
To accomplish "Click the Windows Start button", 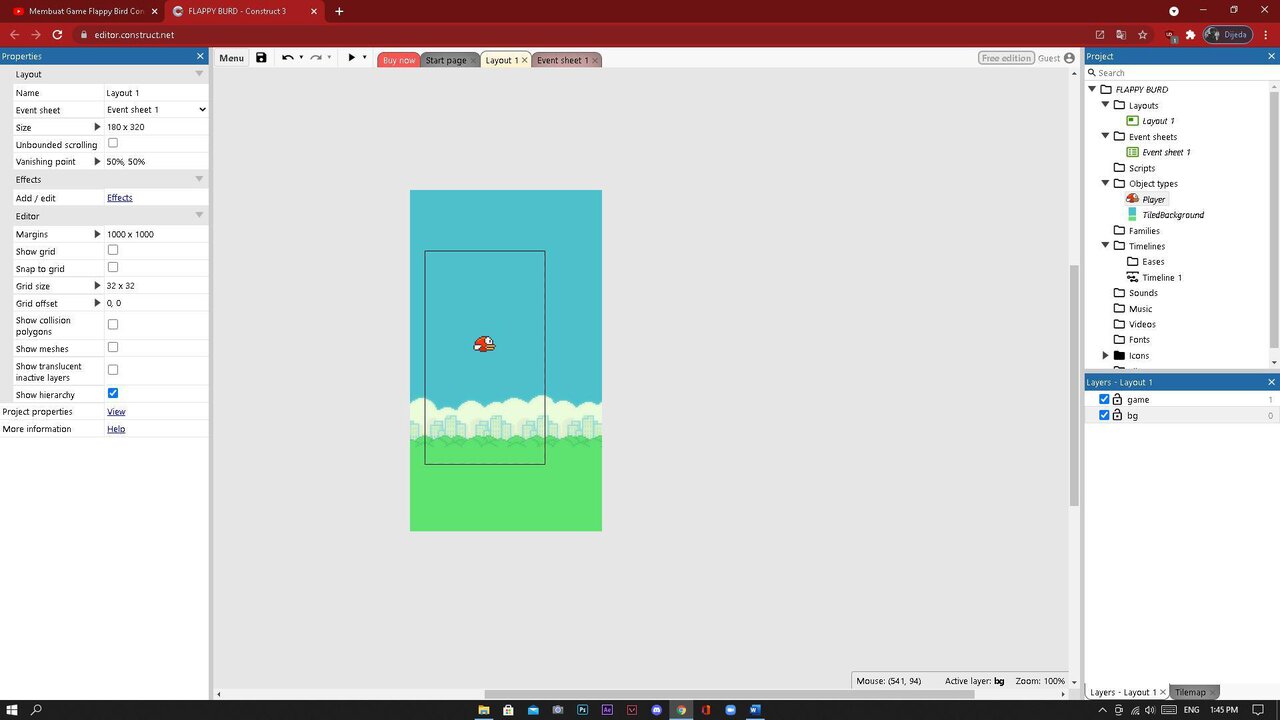I will [12, 710].
